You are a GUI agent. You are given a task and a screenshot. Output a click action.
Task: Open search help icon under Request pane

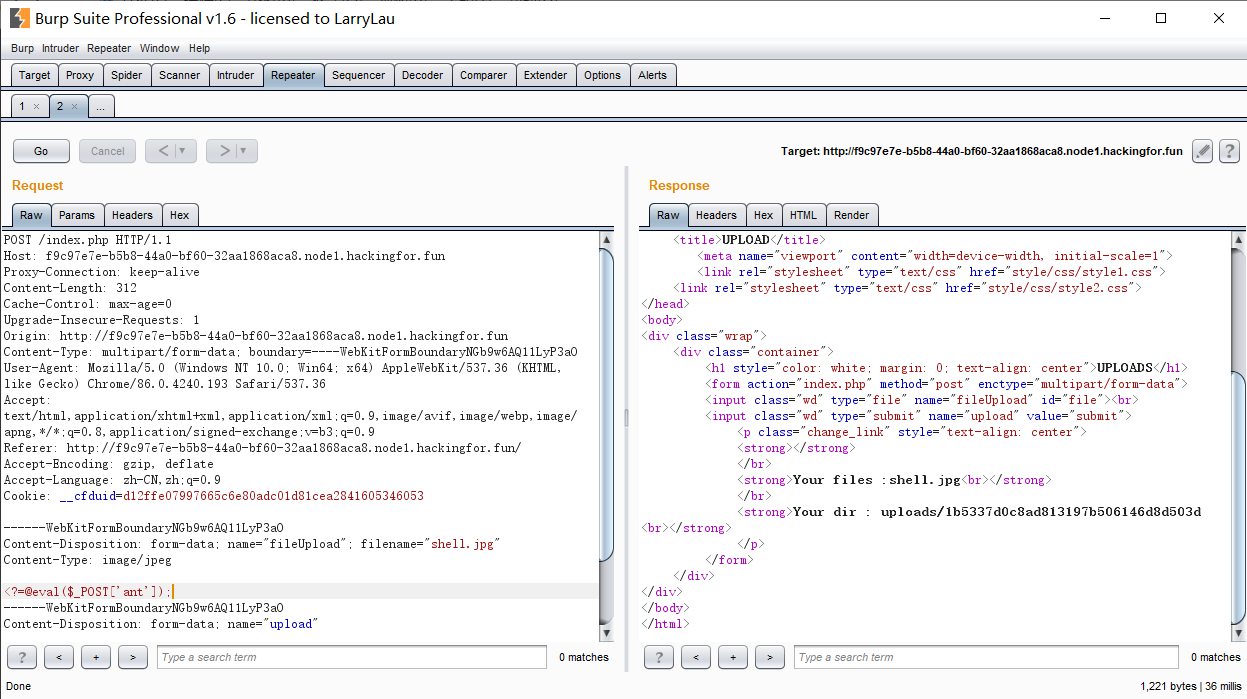pyautogui.click(x=21, y=657)
